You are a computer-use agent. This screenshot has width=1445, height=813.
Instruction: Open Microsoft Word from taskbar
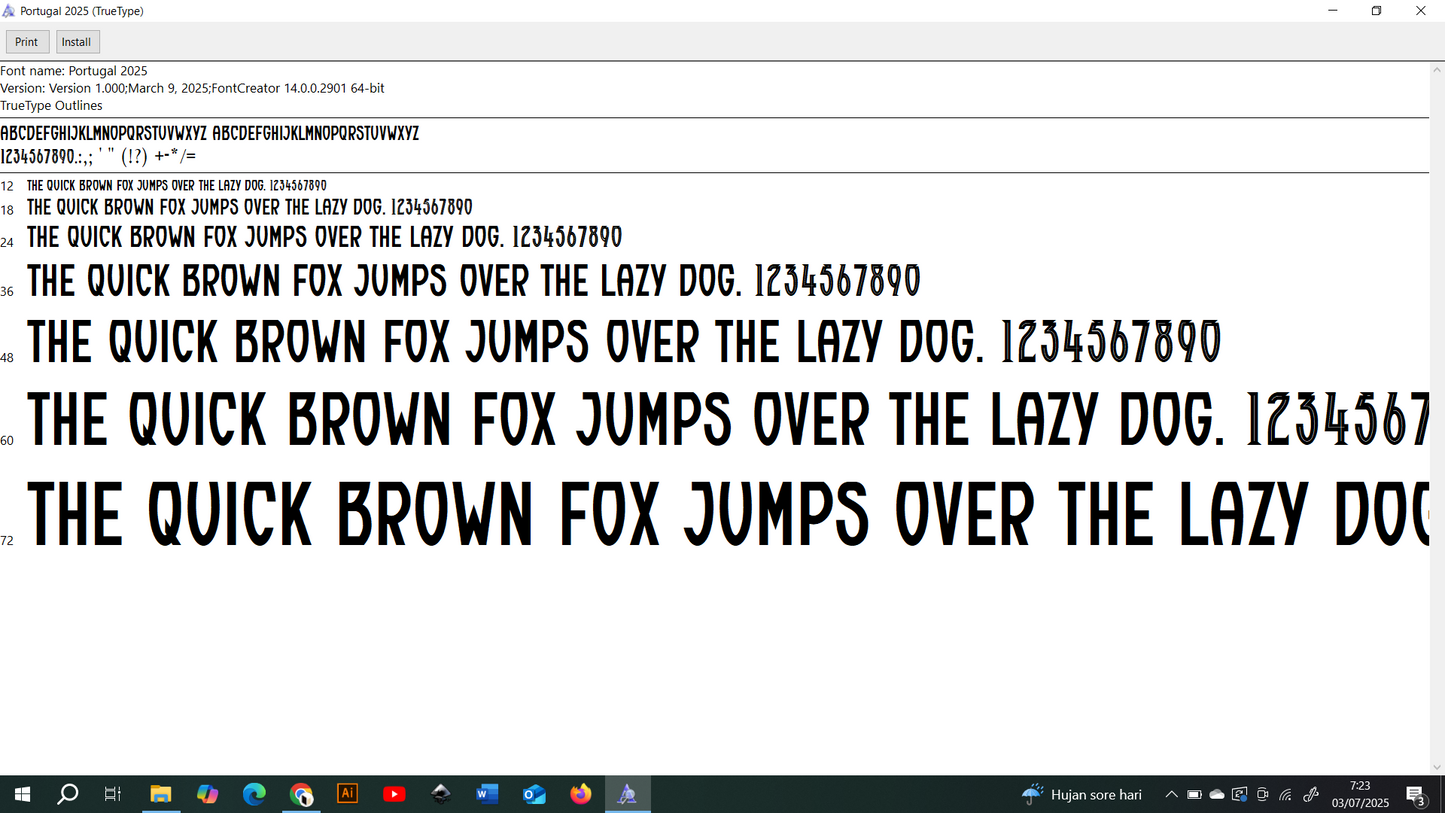pyautogui.click(x=487, y=795)
